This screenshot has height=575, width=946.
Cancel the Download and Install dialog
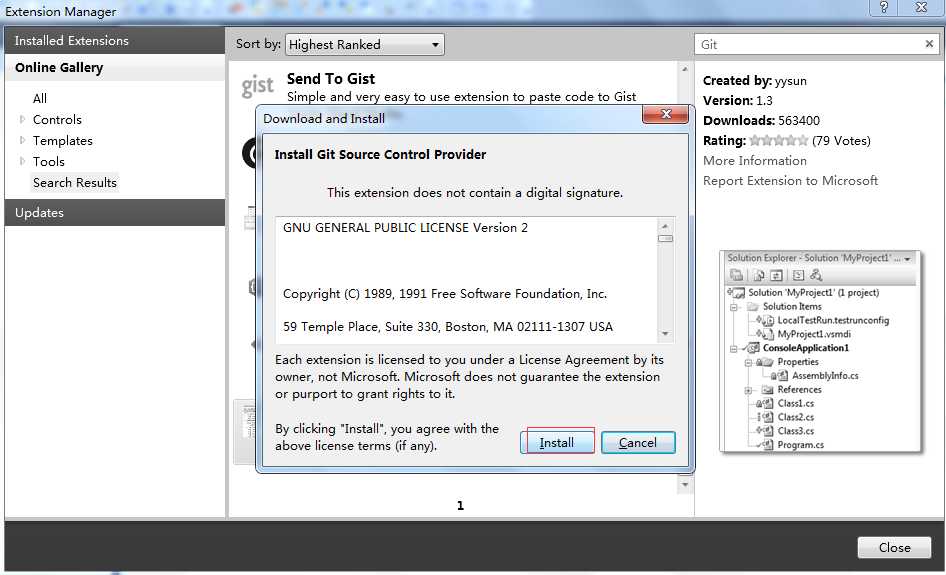[x=638, y=442]
